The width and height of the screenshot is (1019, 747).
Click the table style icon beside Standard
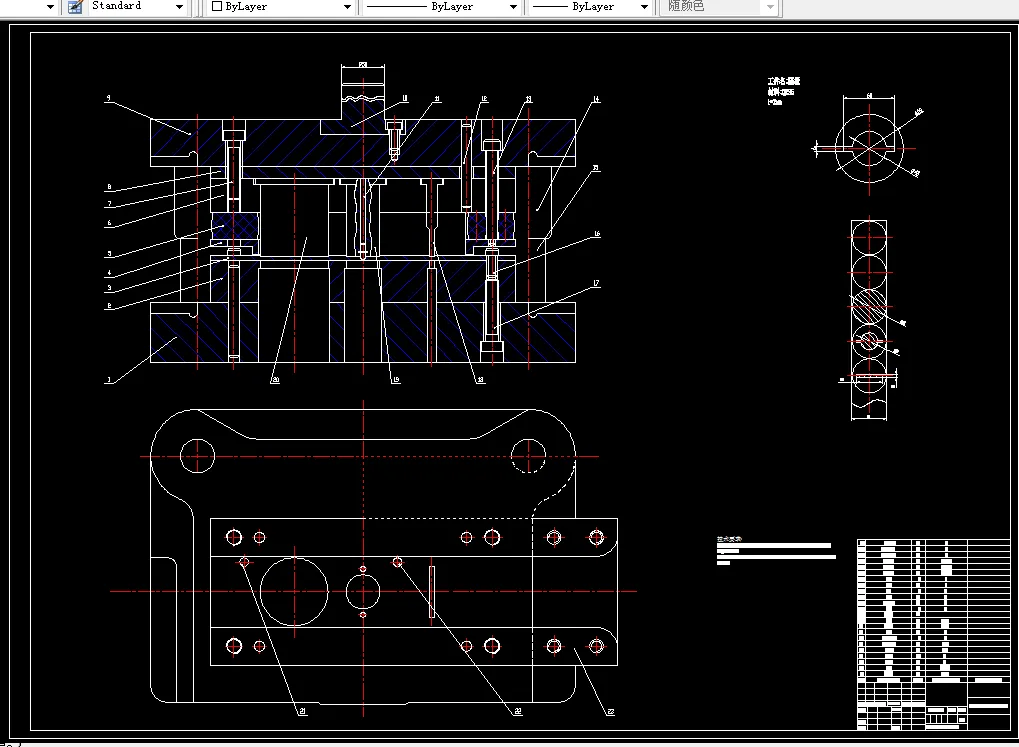[x=75, y=7]
